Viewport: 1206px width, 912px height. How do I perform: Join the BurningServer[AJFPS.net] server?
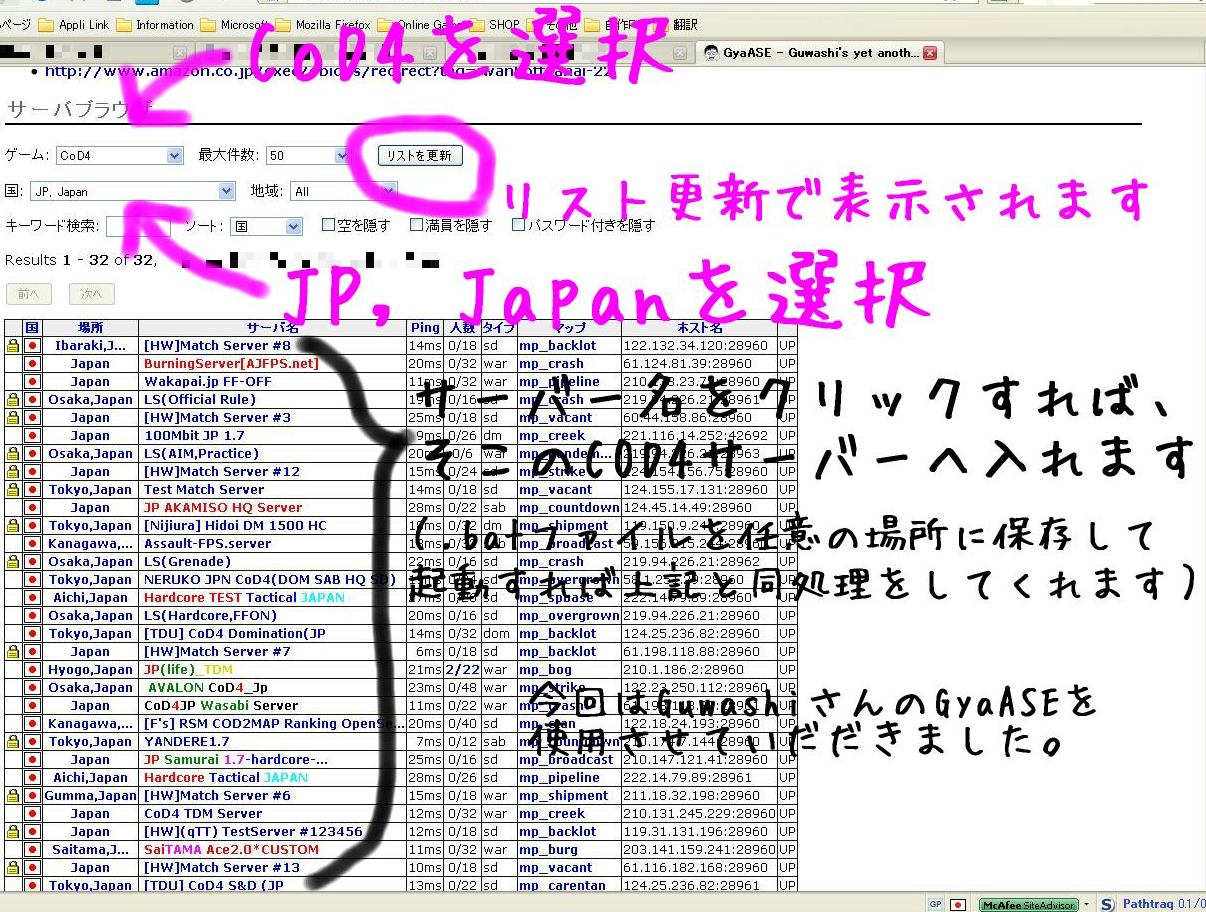pos(231,364)
